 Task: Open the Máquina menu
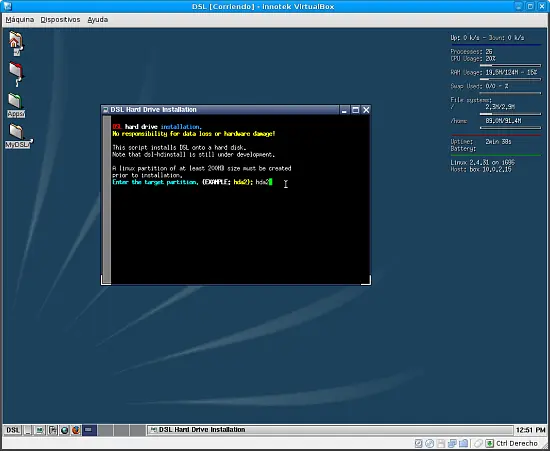(x=20, y=20)
